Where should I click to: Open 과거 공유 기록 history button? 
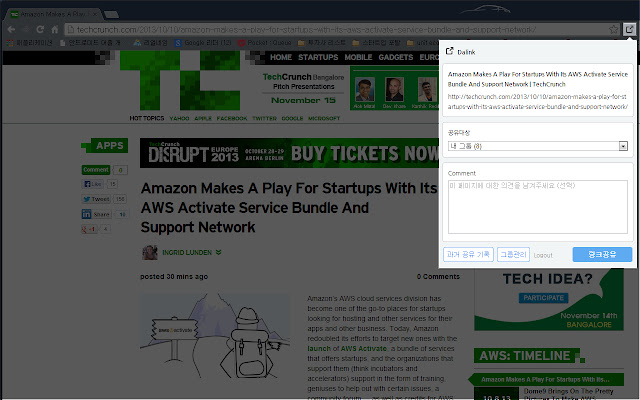click(468, 254)
